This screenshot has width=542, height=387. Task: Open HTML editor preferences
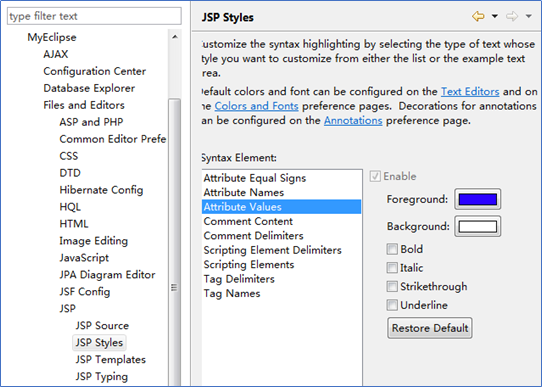click(74, 224)
